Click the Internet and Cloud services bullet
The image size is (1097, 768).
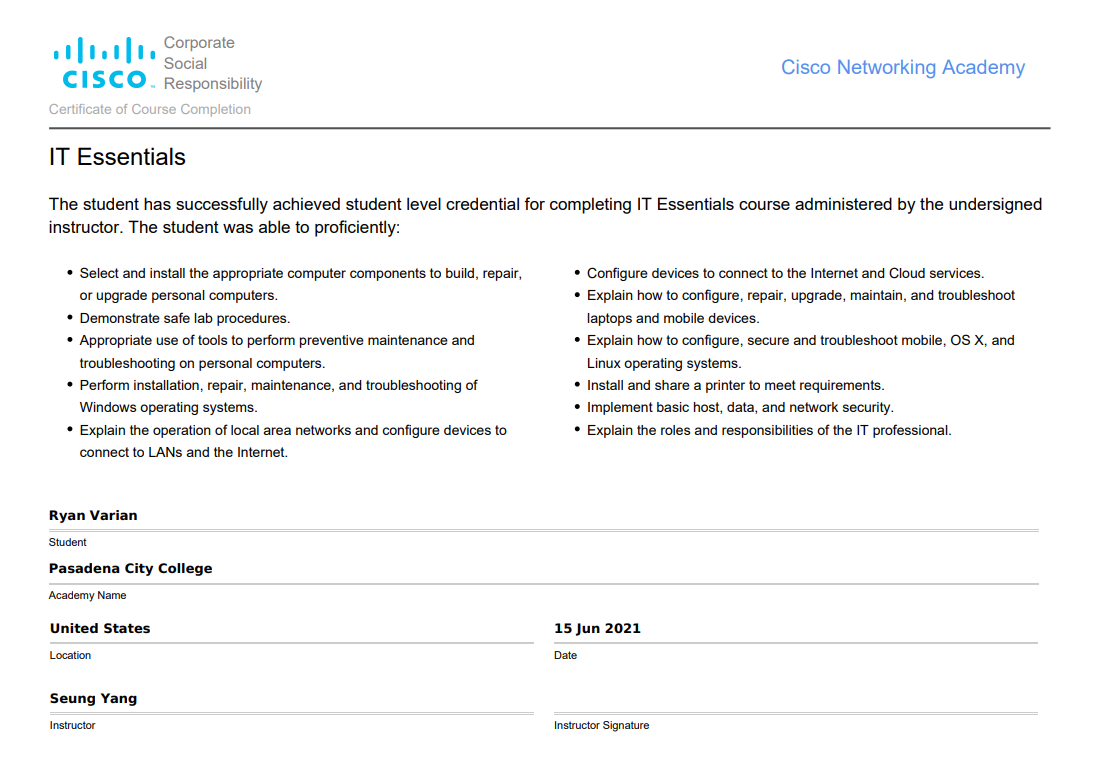(785, 273)
